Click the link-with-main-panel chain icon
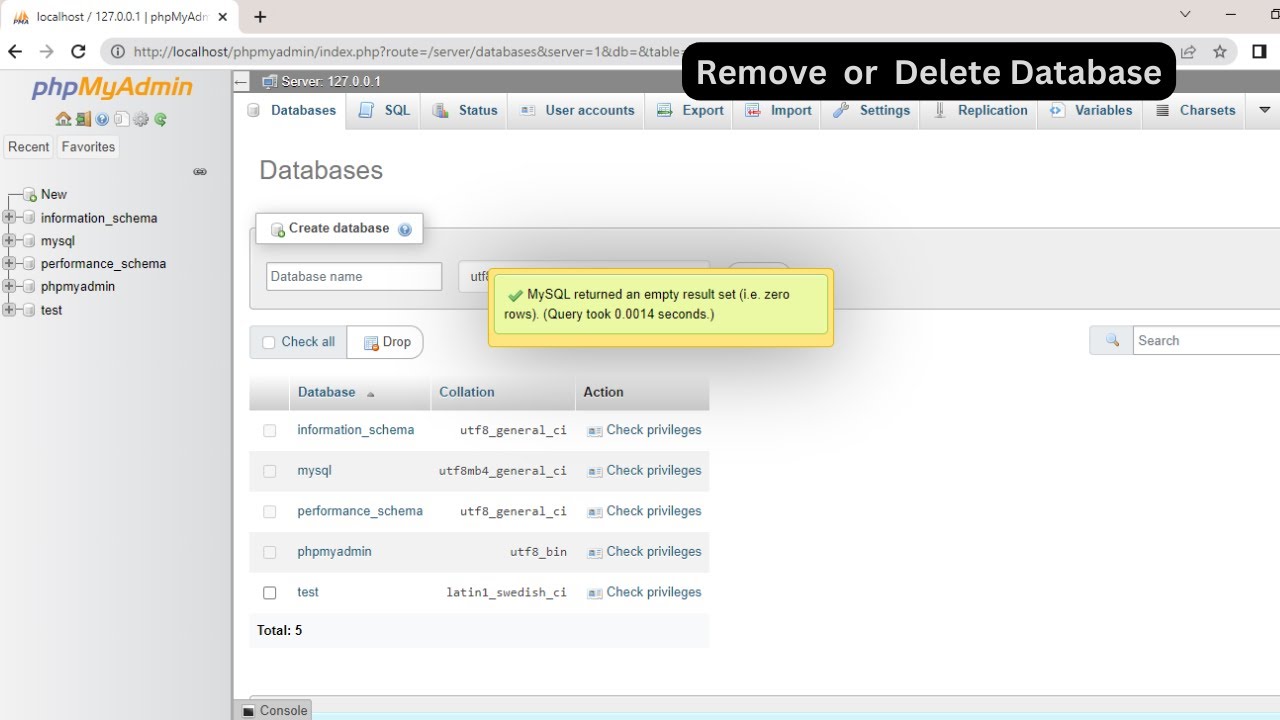 coord(200,172)
